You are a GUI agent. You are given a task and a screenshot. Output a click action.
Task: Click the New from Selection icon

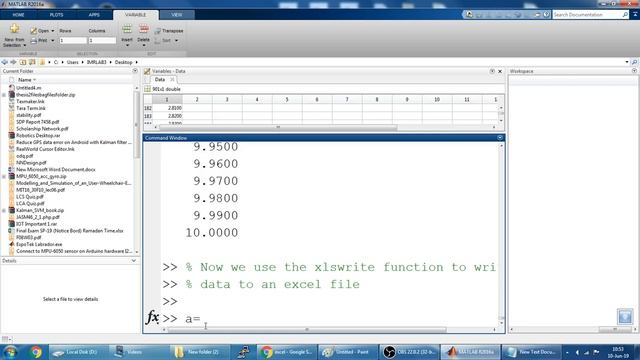[14, 29]
